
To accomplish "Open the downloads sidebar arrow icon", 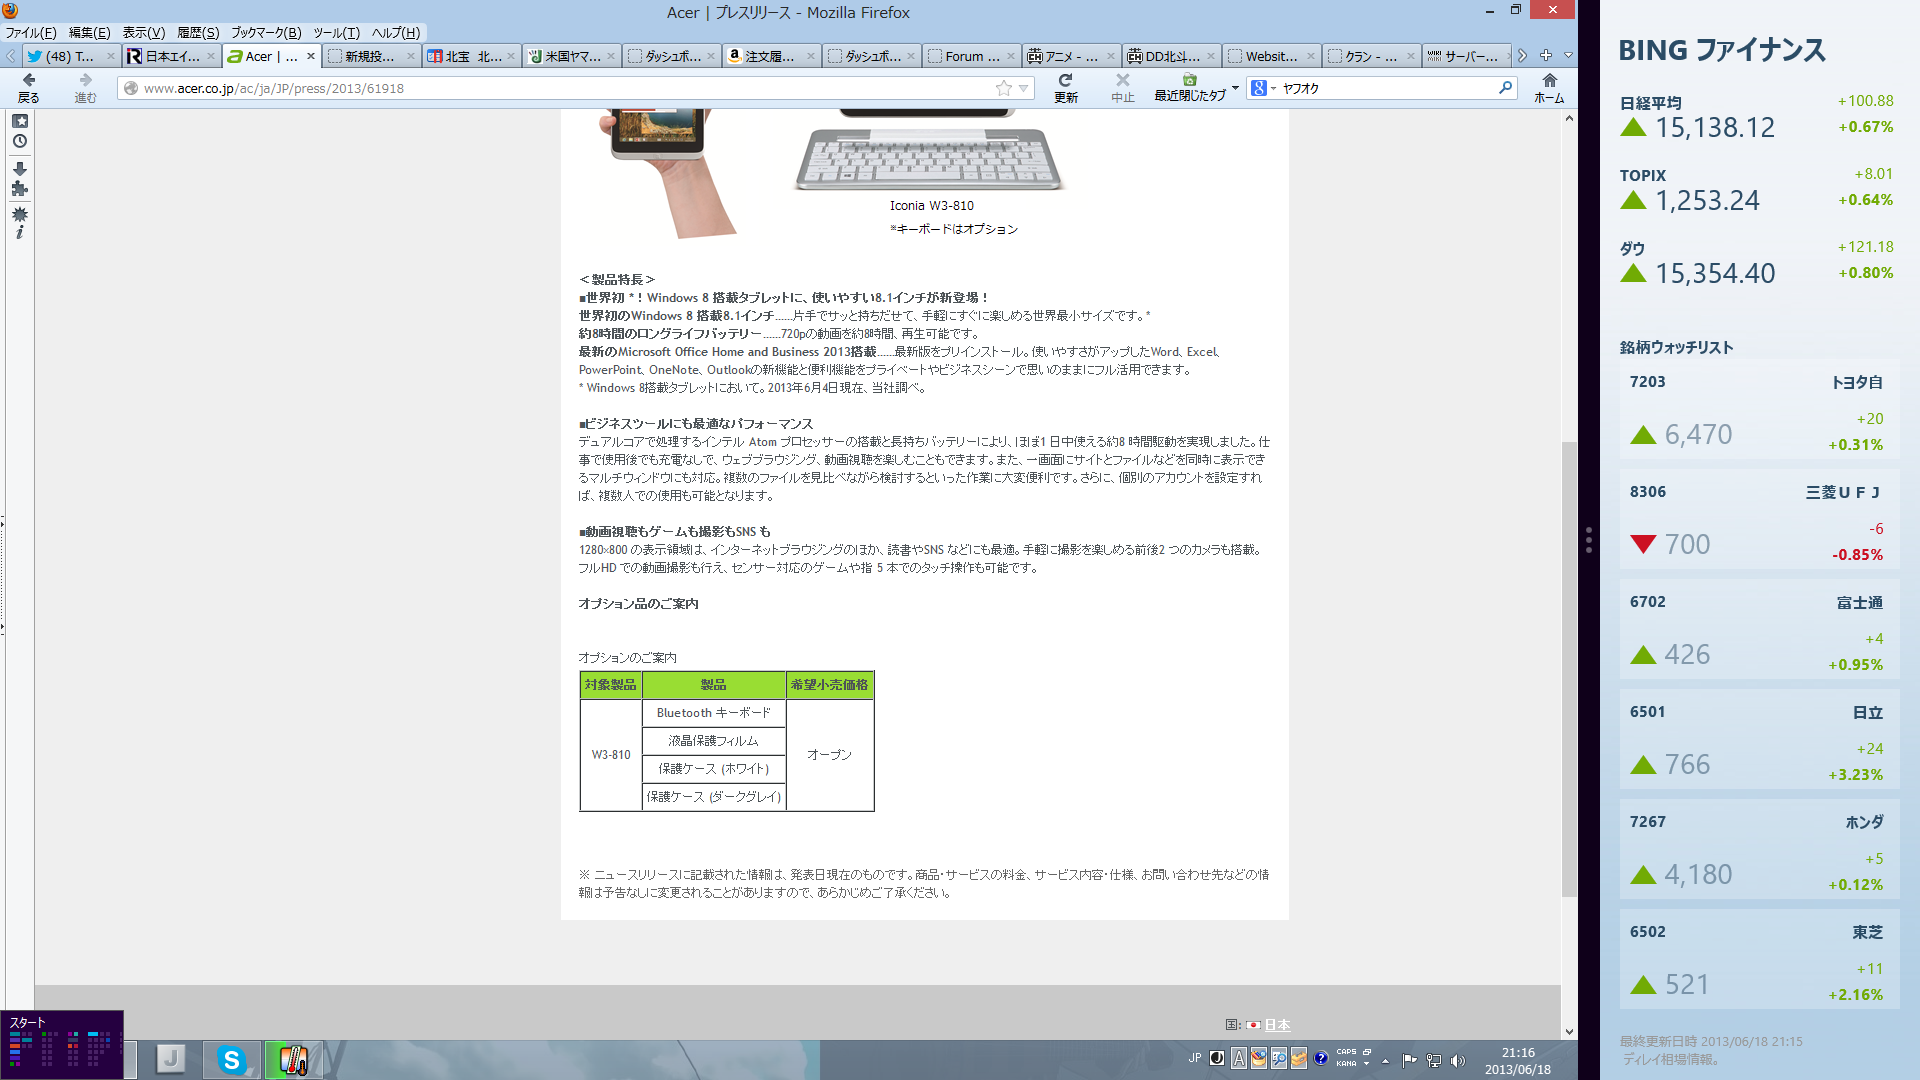I will (x=20, y=169).
